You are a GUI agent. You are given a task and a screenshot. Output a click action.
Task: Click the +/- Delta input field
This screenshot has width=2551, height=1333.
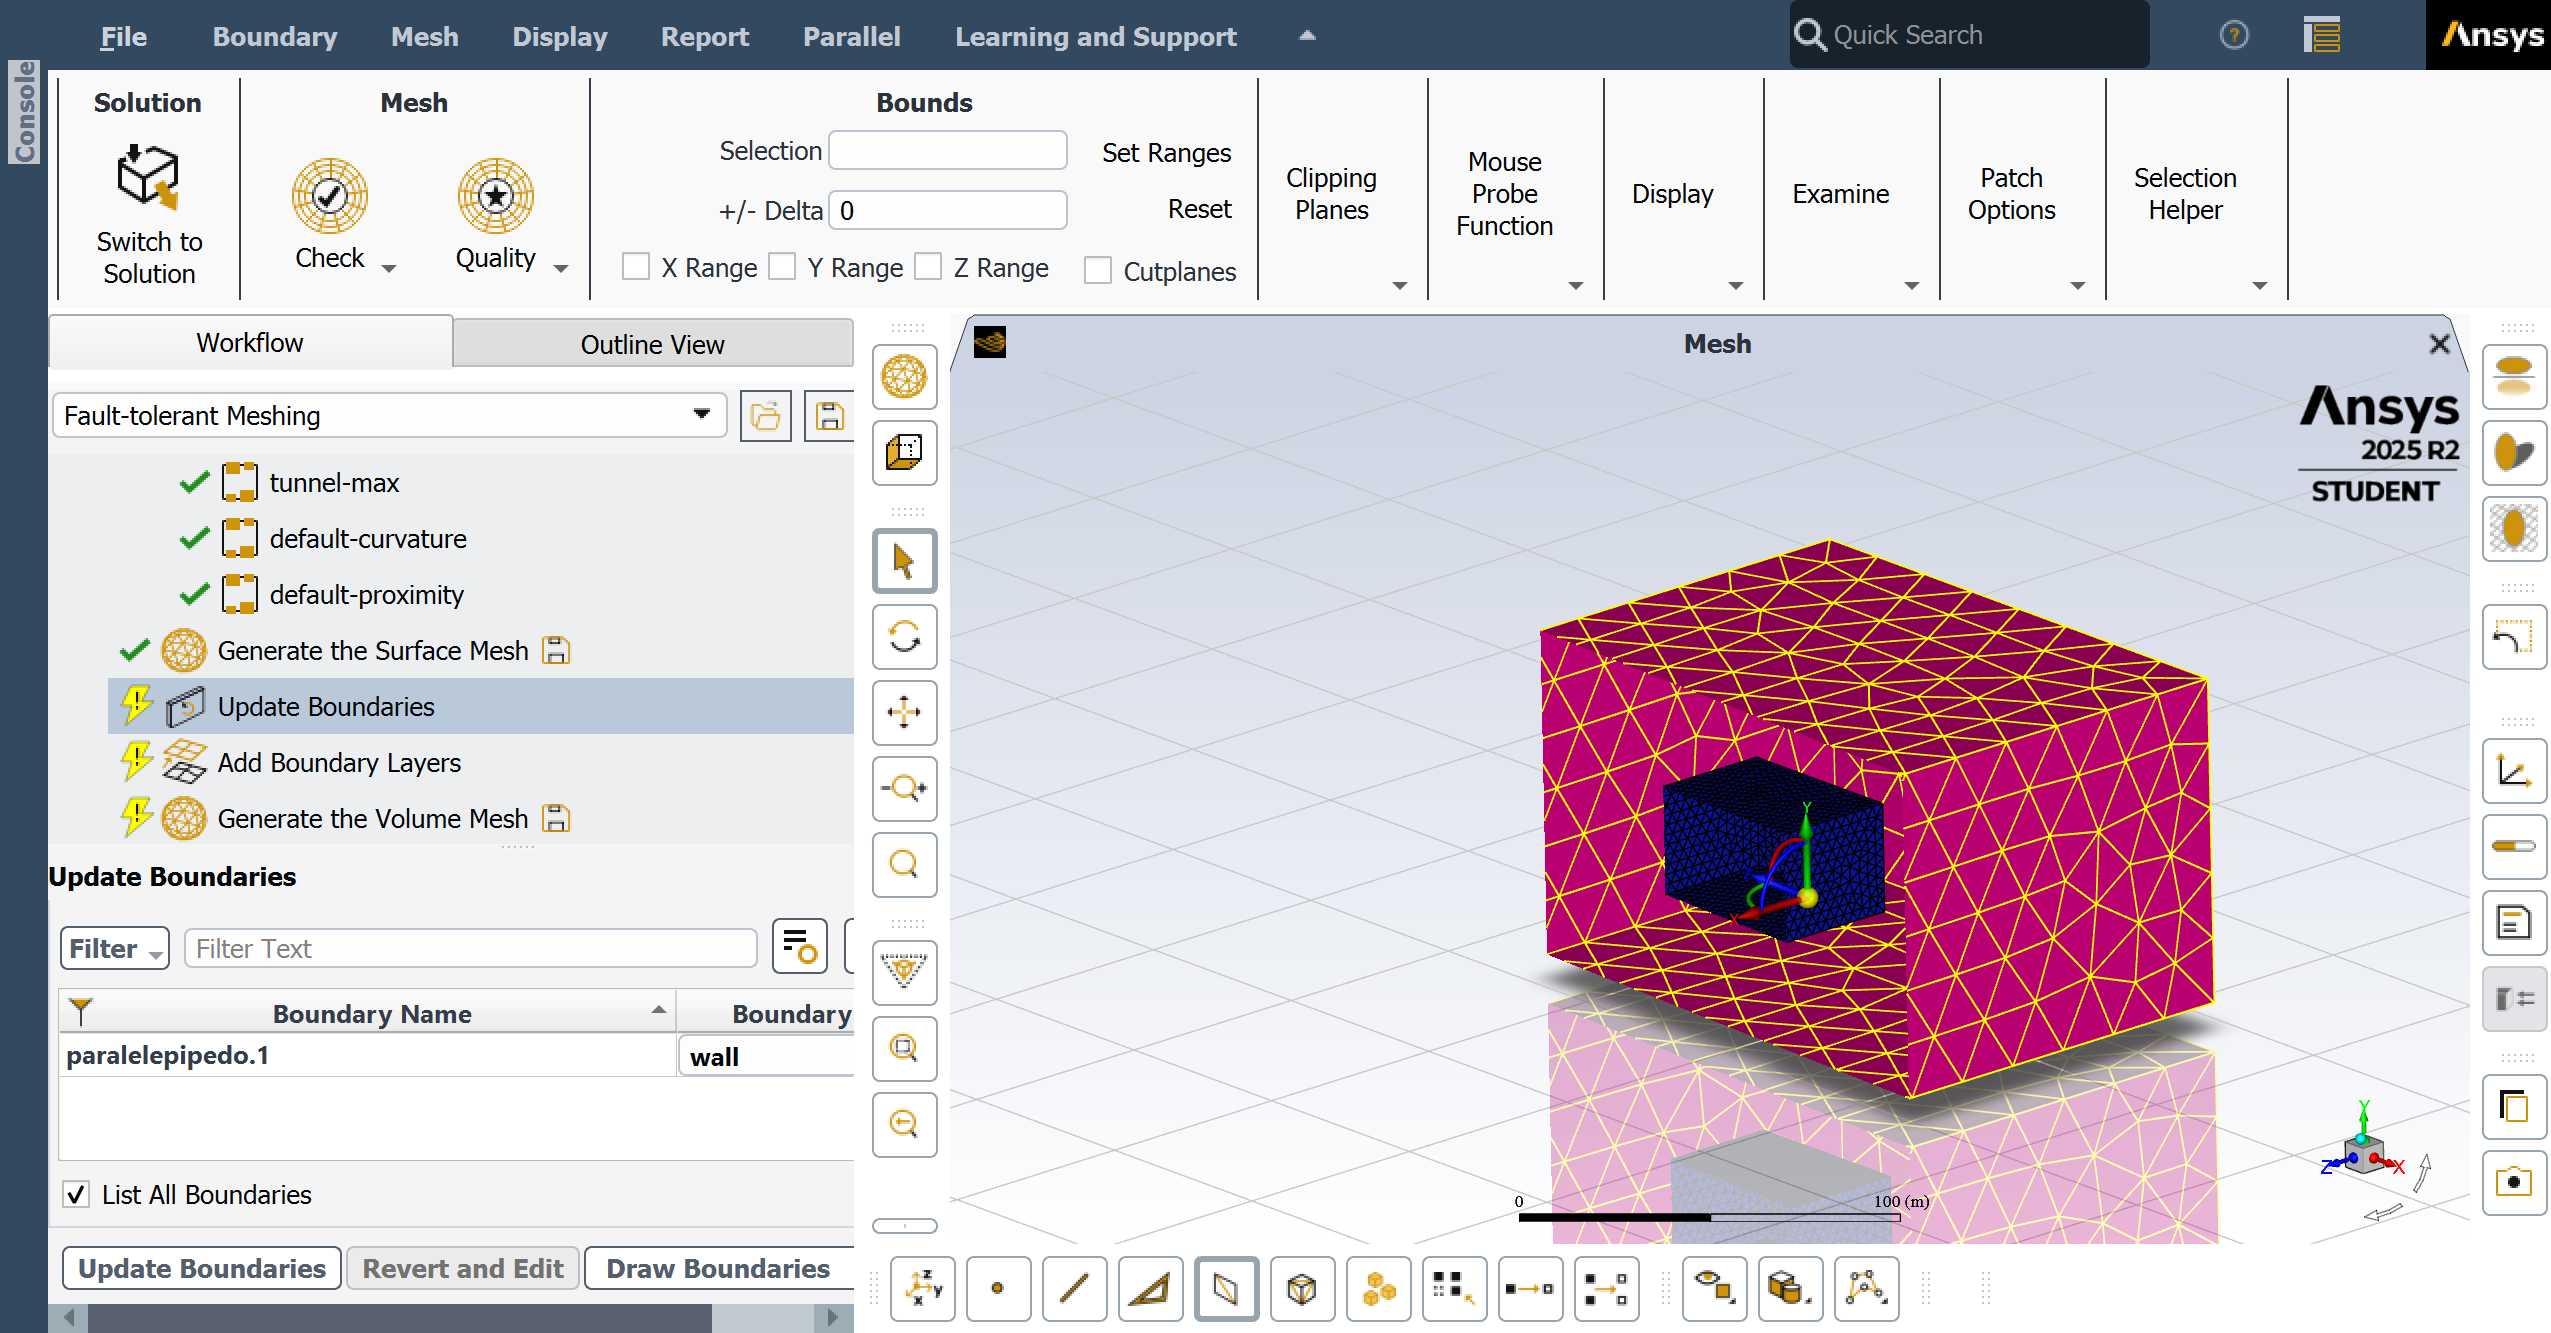tap(947, 211)
